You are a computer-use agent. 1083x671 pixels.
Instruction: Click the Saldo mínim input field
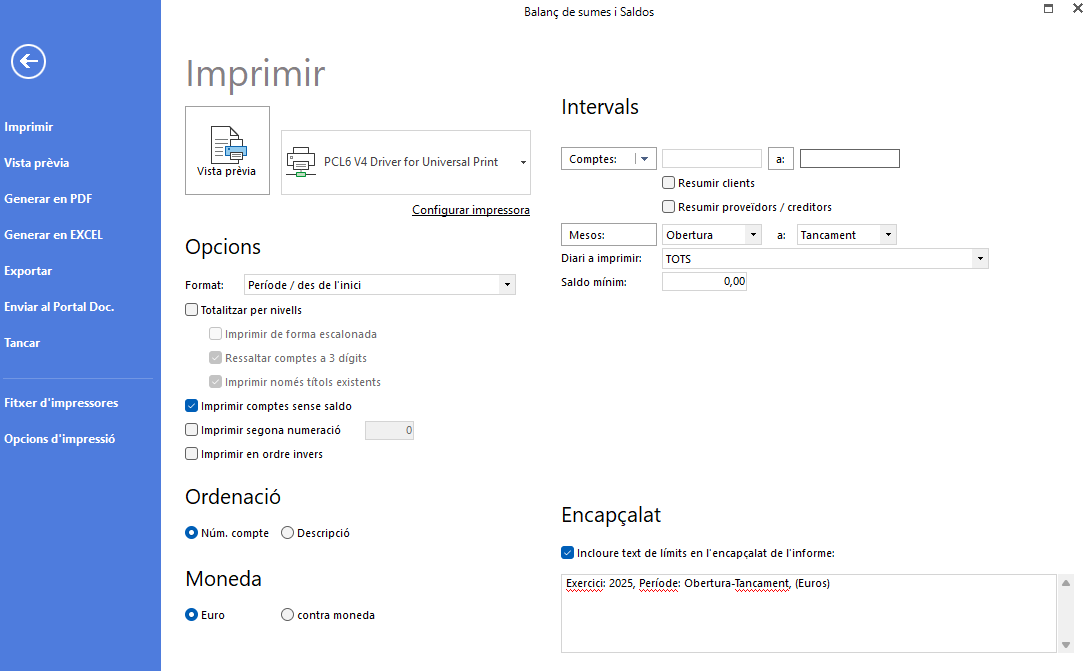coord(705,281)
